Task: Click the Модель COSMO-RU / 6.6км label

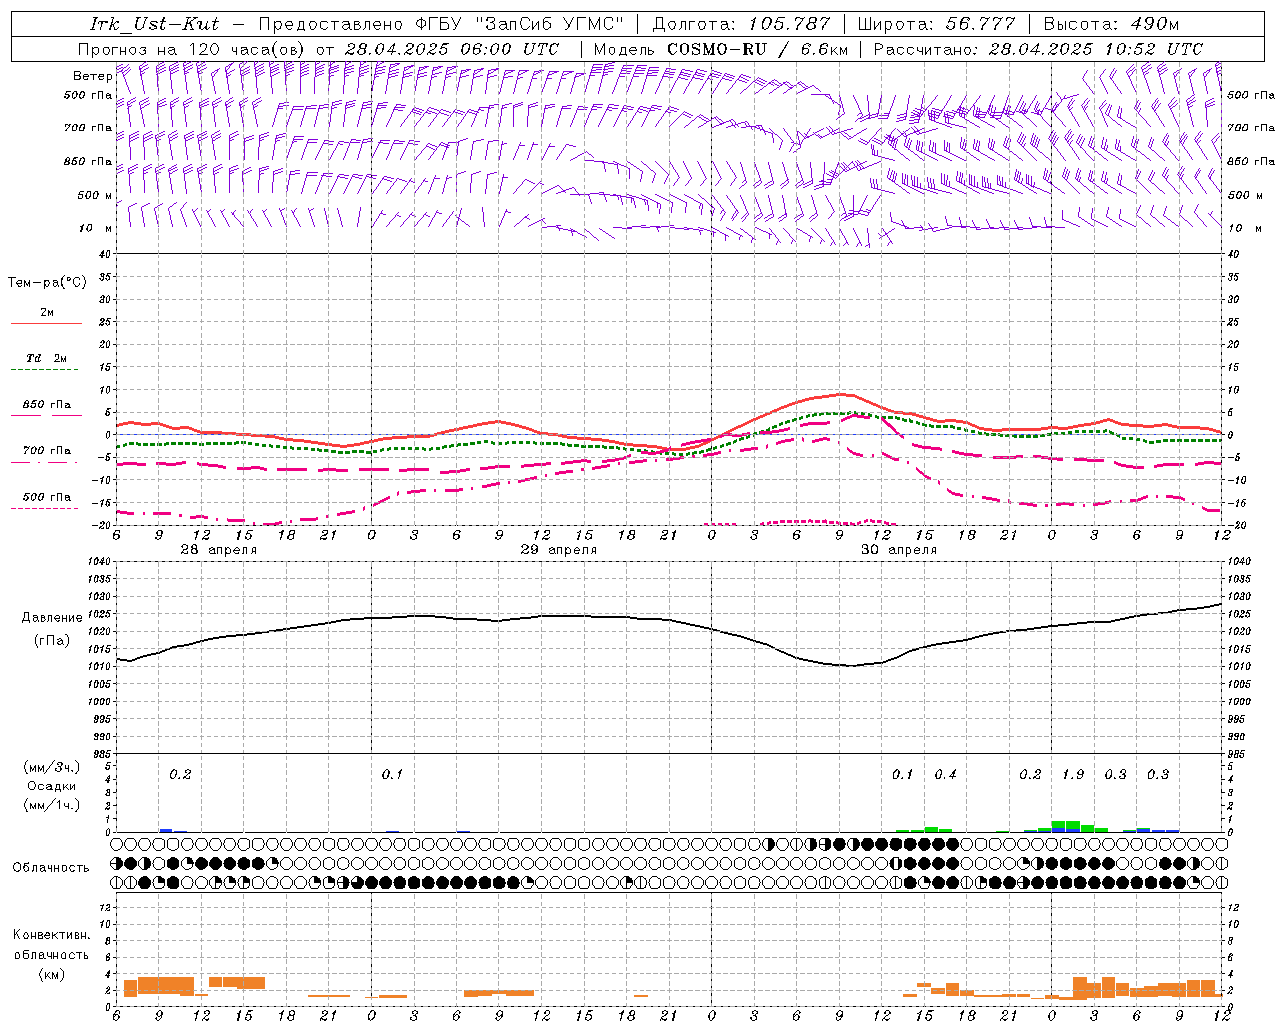Action: [721, 48]
